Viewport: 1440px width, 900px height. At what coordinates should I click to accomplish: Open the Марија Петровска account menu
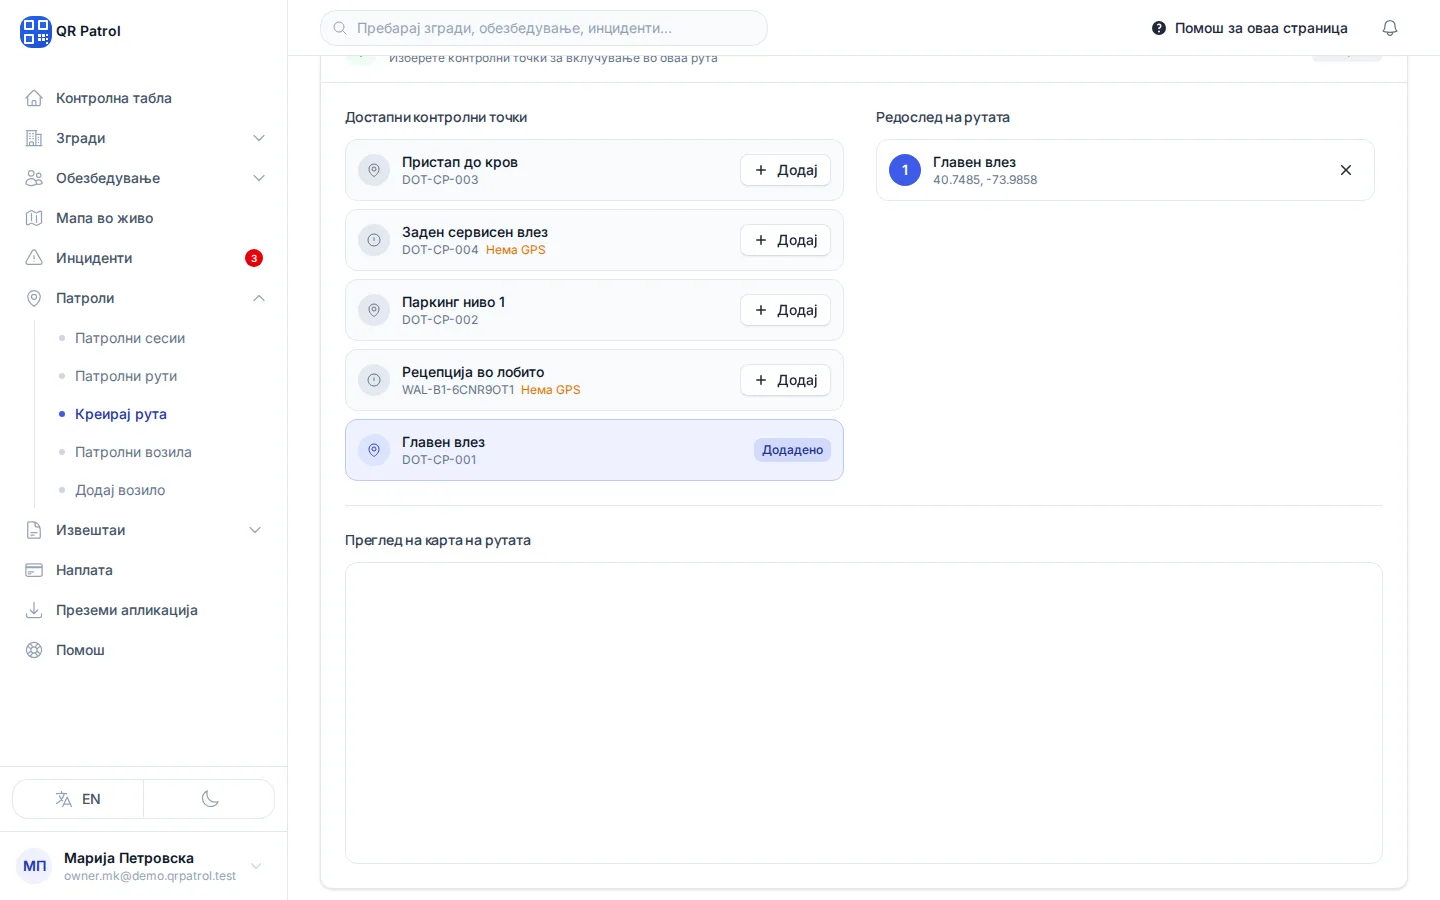pyautogui.click(x=144, y=866)
